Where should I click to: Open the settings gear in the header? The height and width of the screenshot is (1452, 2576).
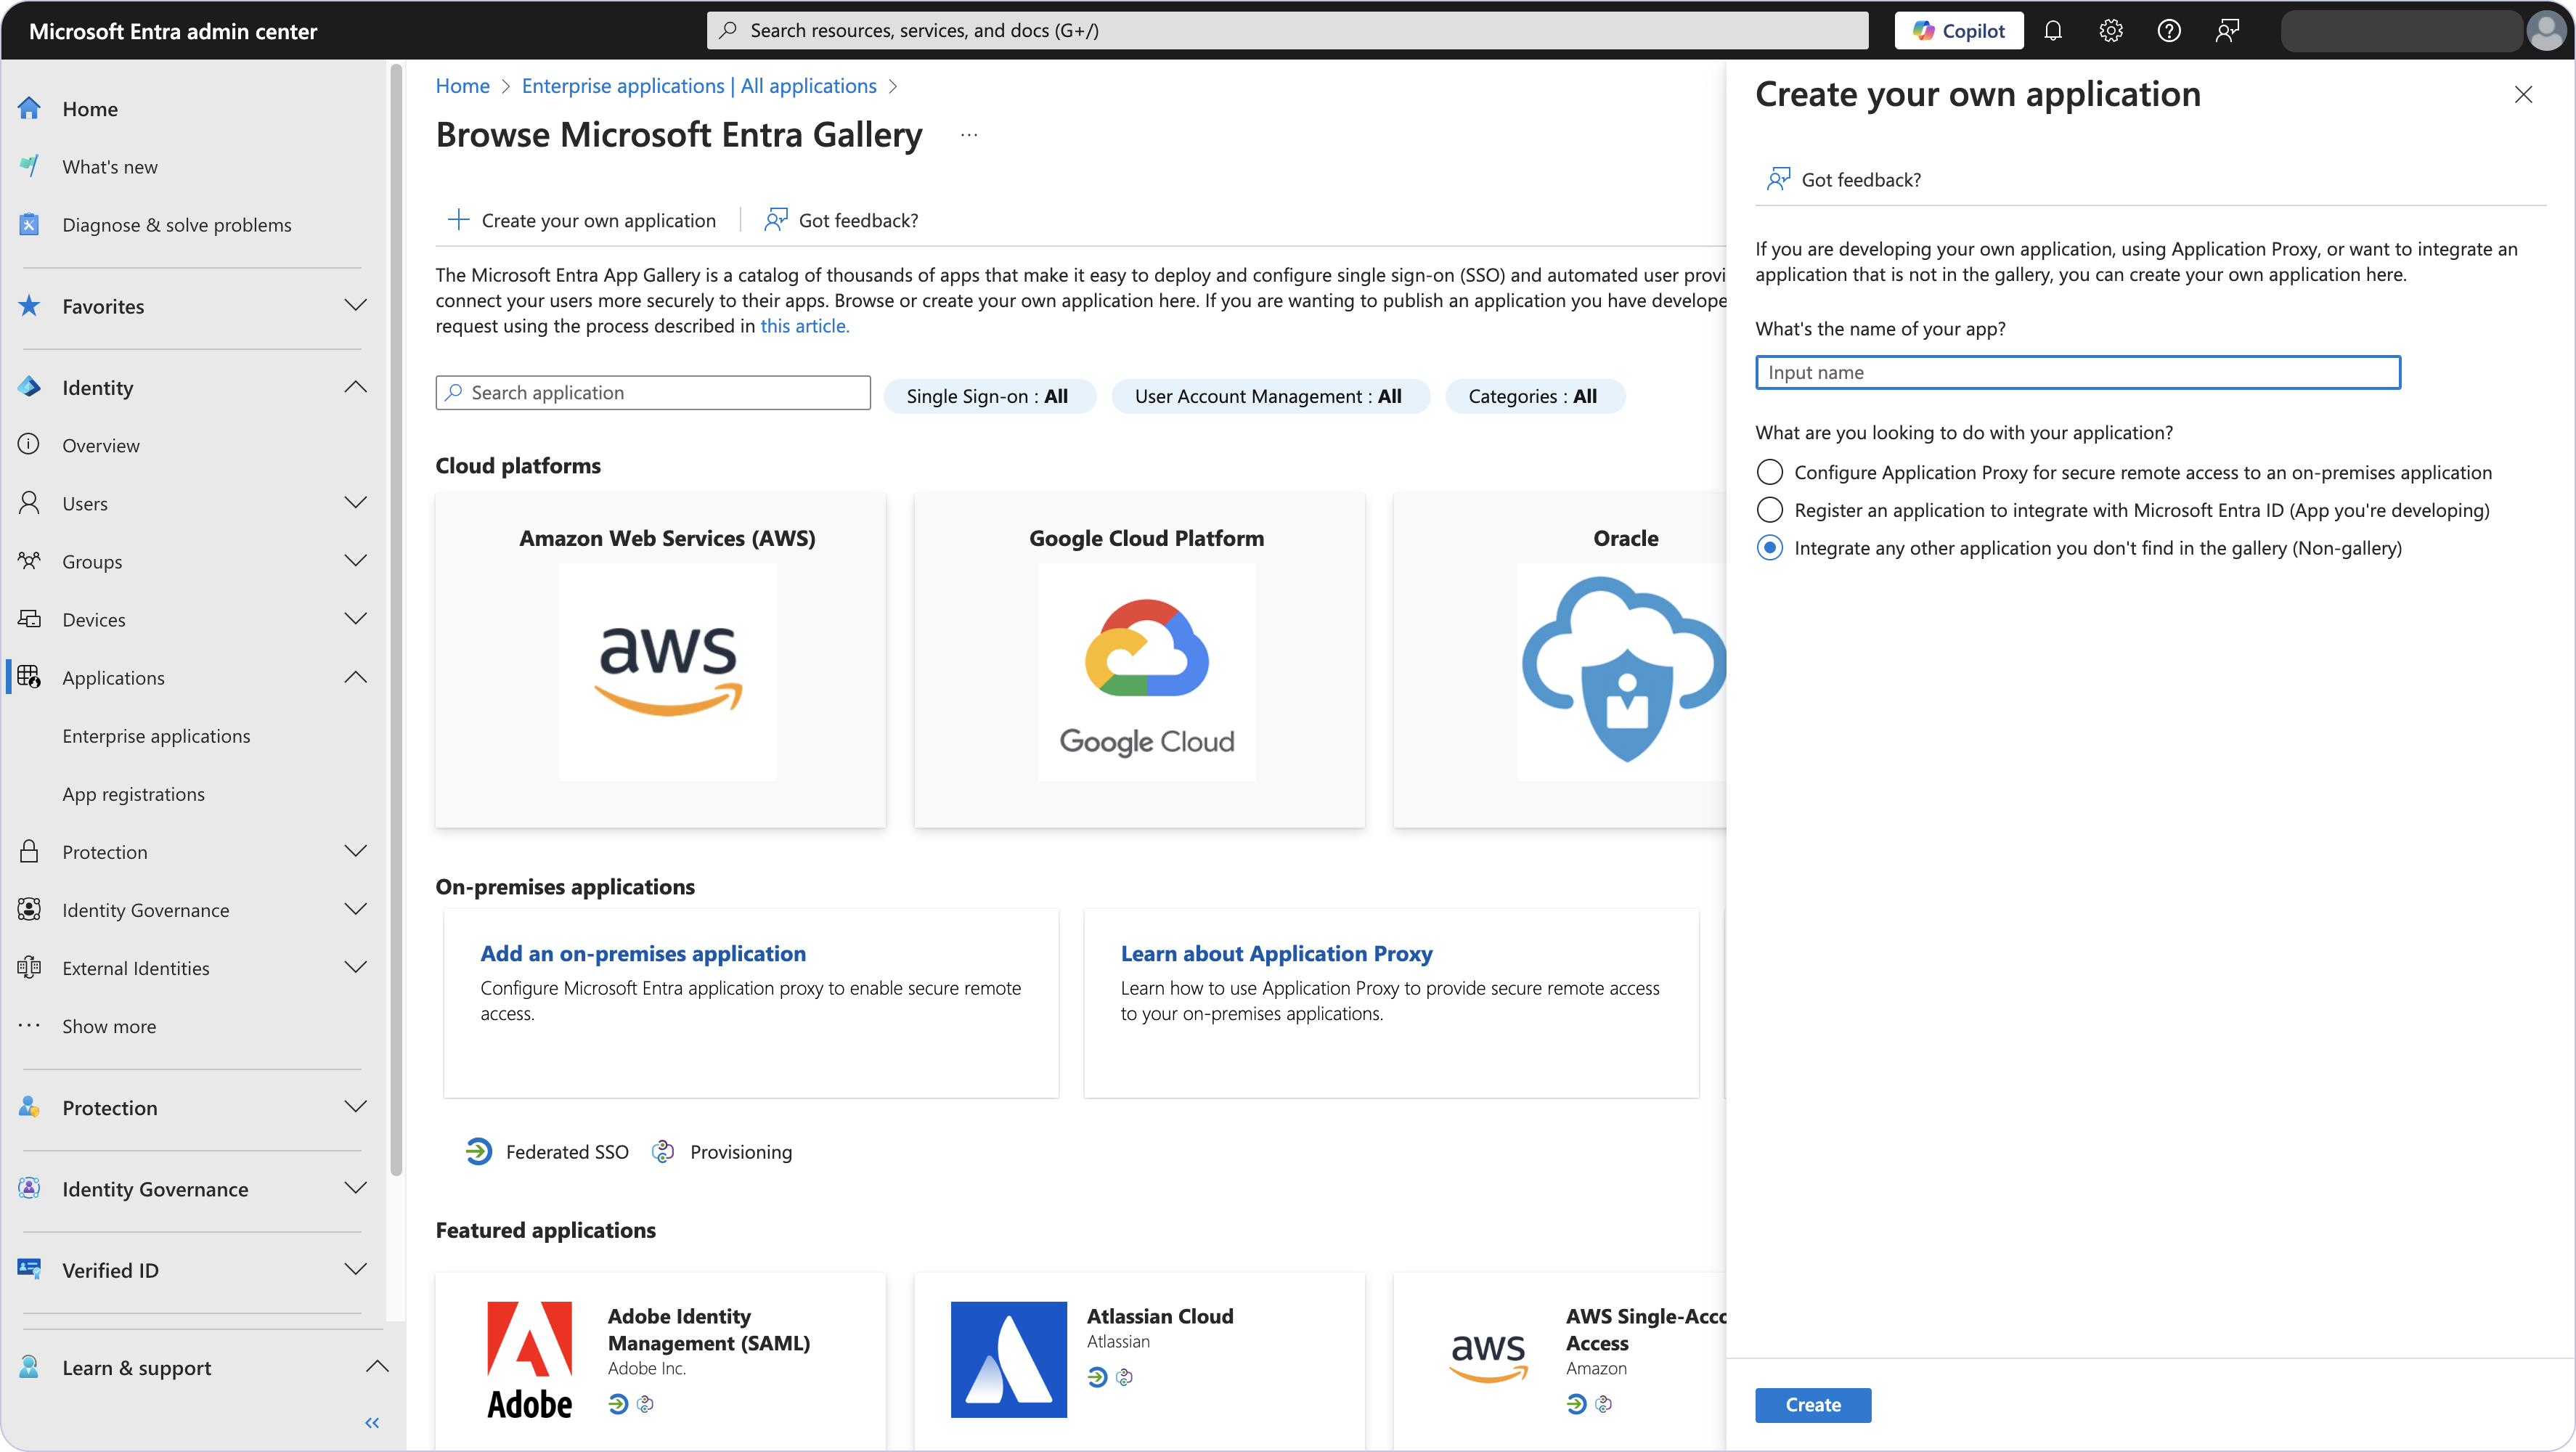[x=2111, y=31]
